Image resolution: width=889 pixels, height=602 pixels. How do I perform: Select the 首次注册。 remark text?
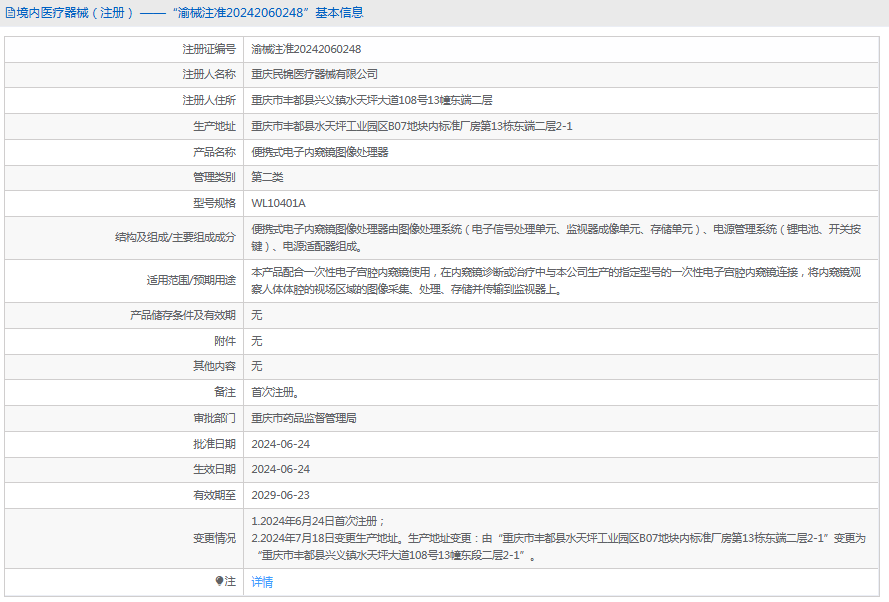click(276, 392)
